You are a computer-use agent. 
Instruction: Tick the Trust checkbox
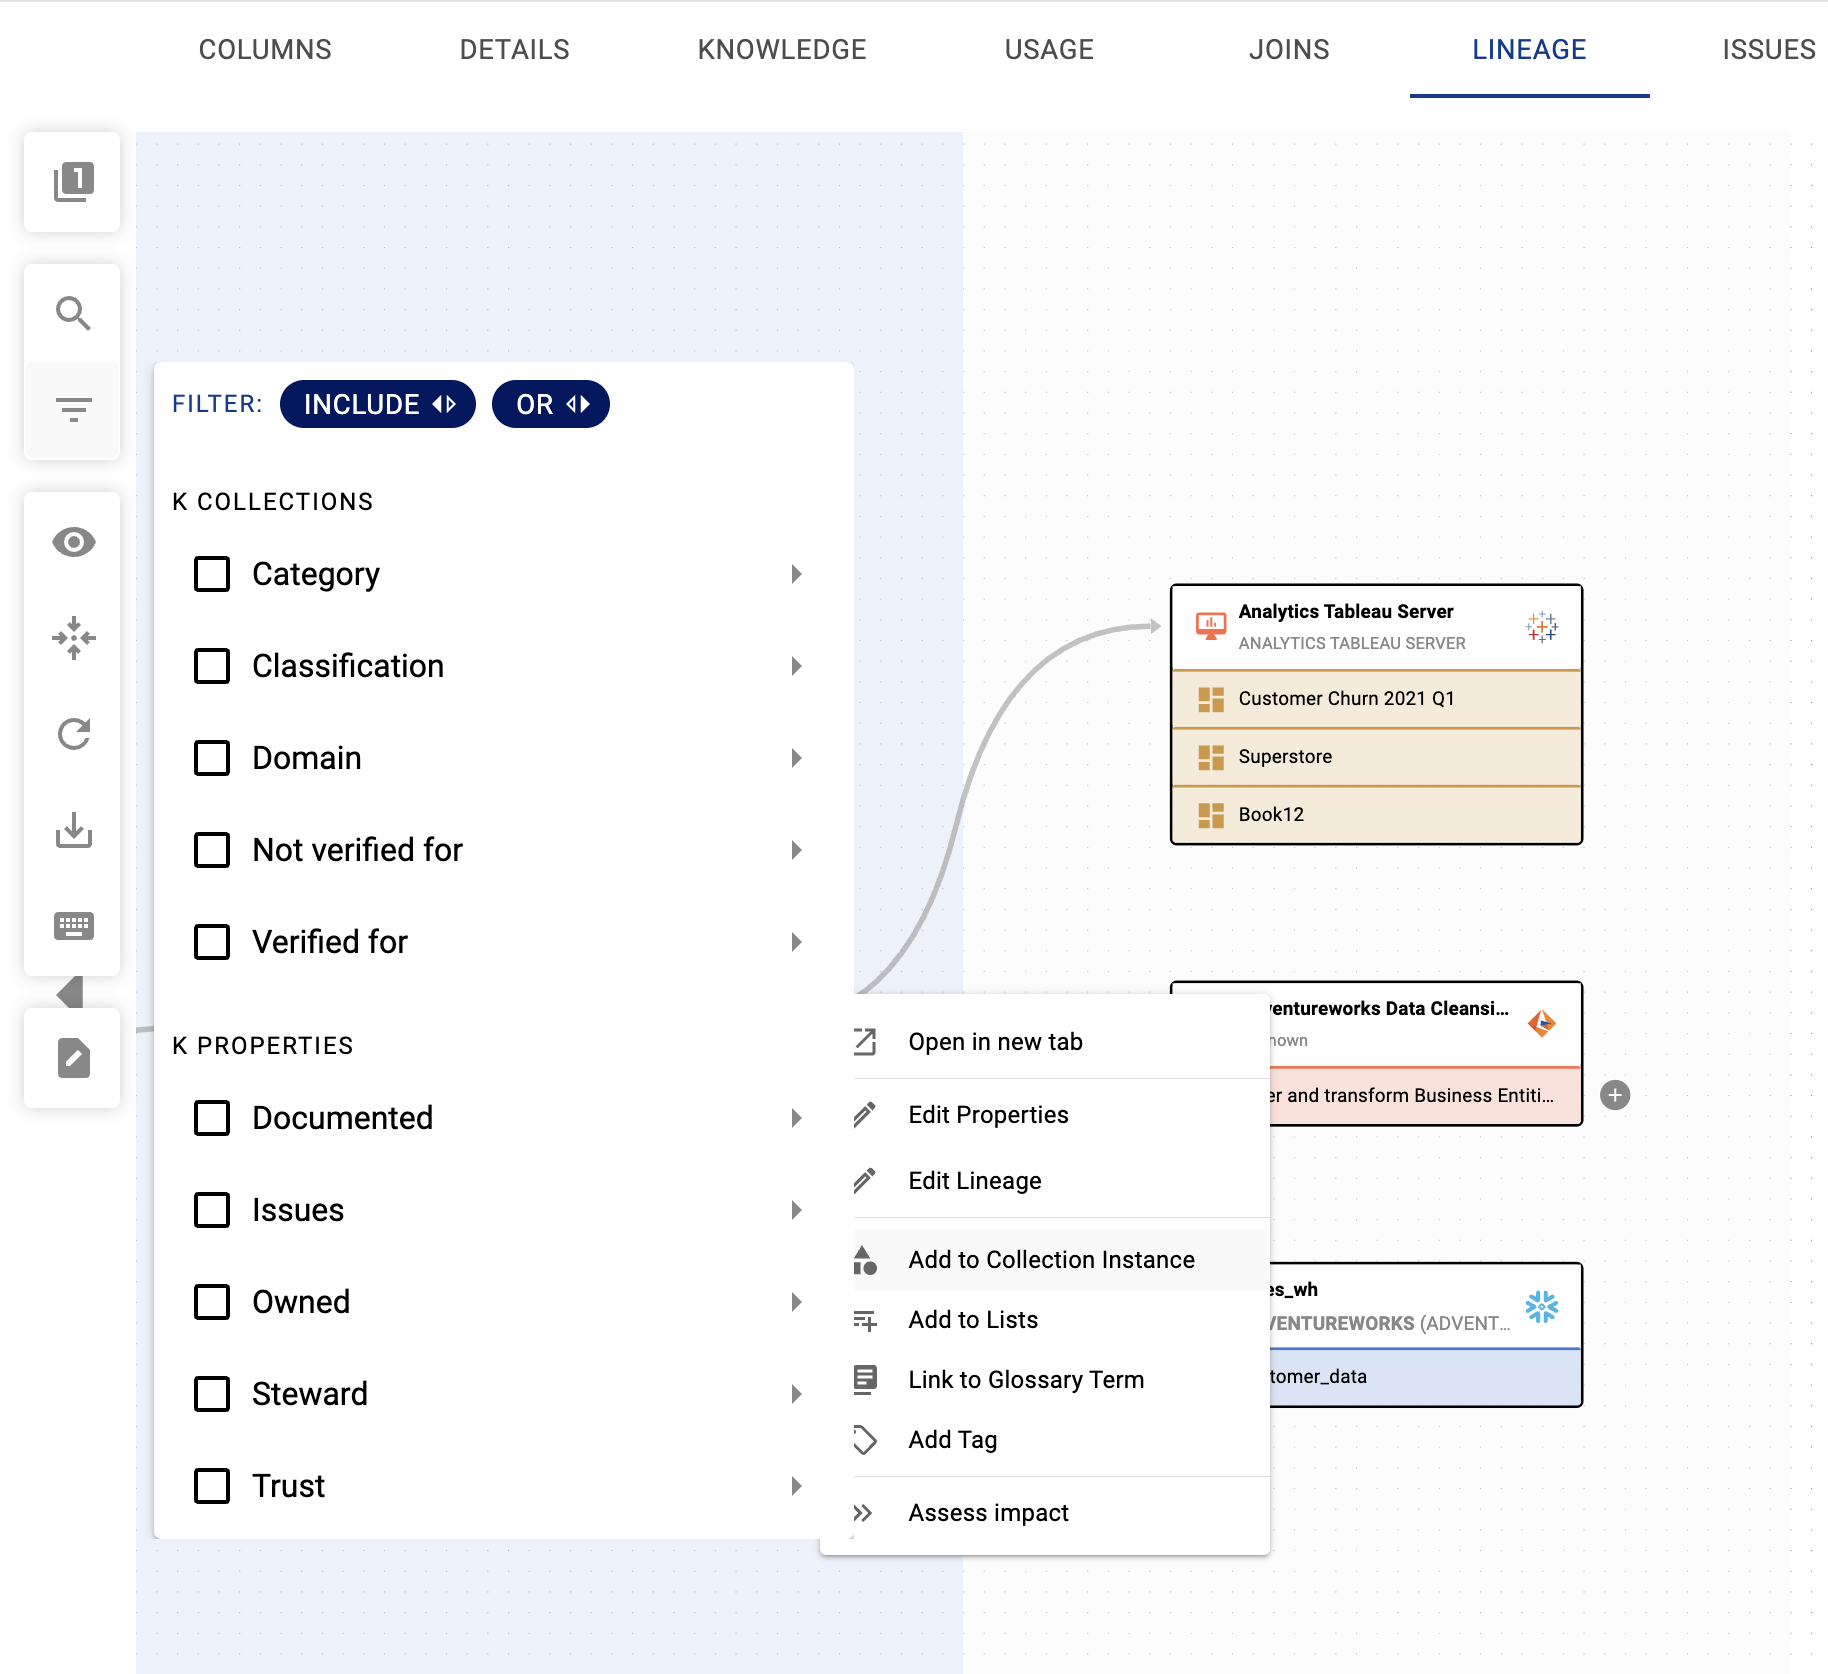[x=212, y=1486]
